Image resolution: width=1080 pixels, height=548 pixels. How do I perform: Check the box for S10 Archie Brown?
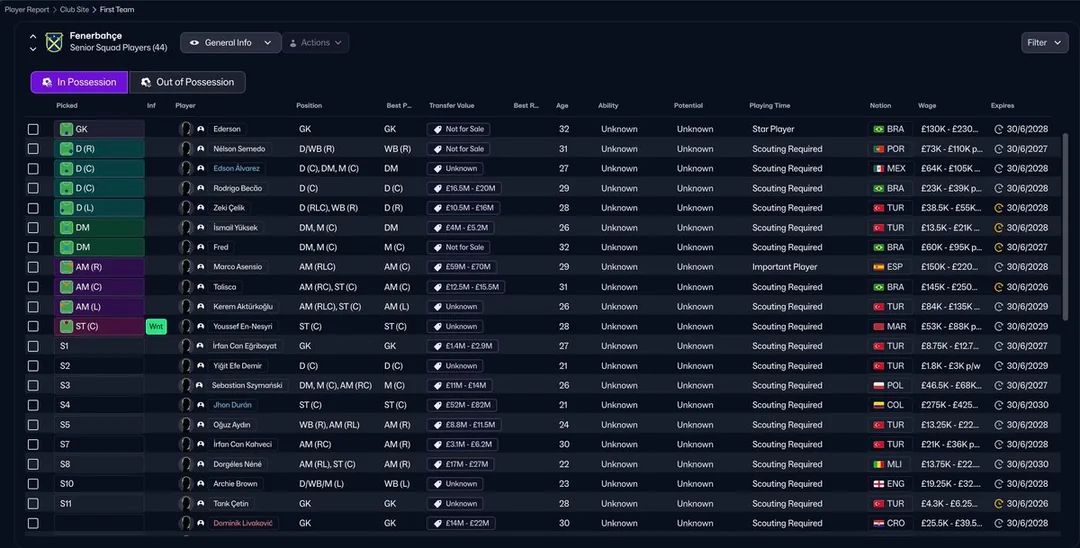pos(33,484)
